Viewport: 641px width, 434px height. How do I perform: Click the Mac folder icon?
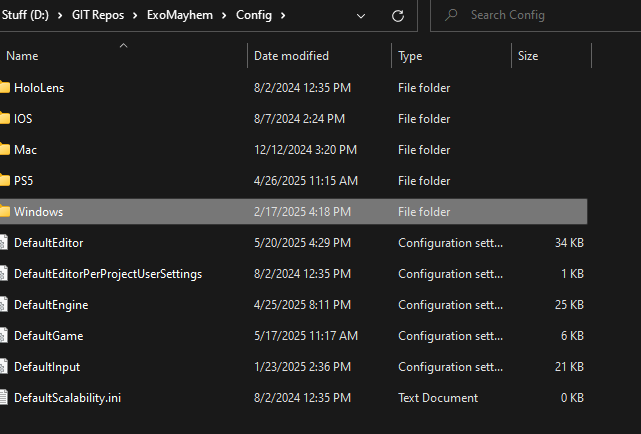coord(4,150)
